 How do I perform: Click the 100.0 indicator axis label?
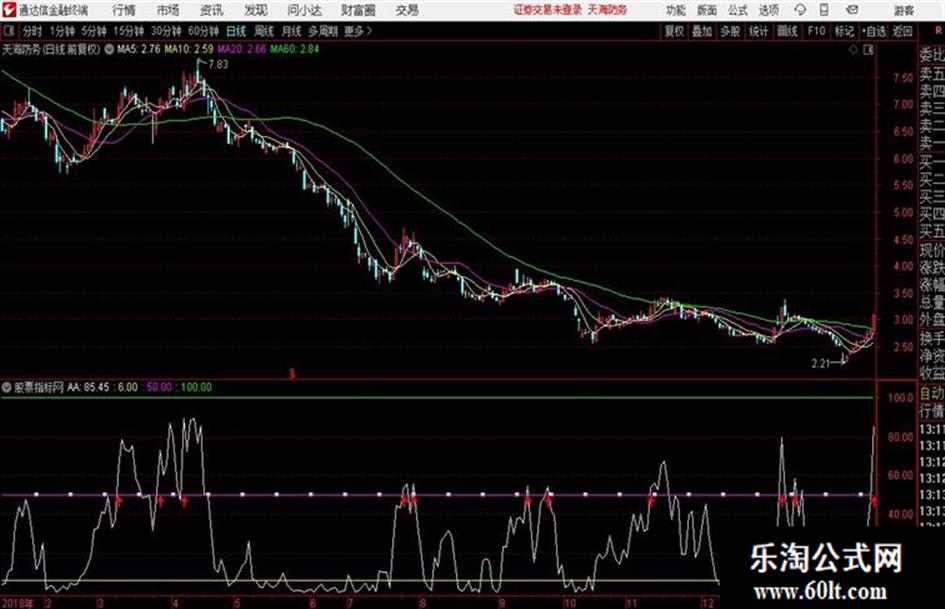900,398
